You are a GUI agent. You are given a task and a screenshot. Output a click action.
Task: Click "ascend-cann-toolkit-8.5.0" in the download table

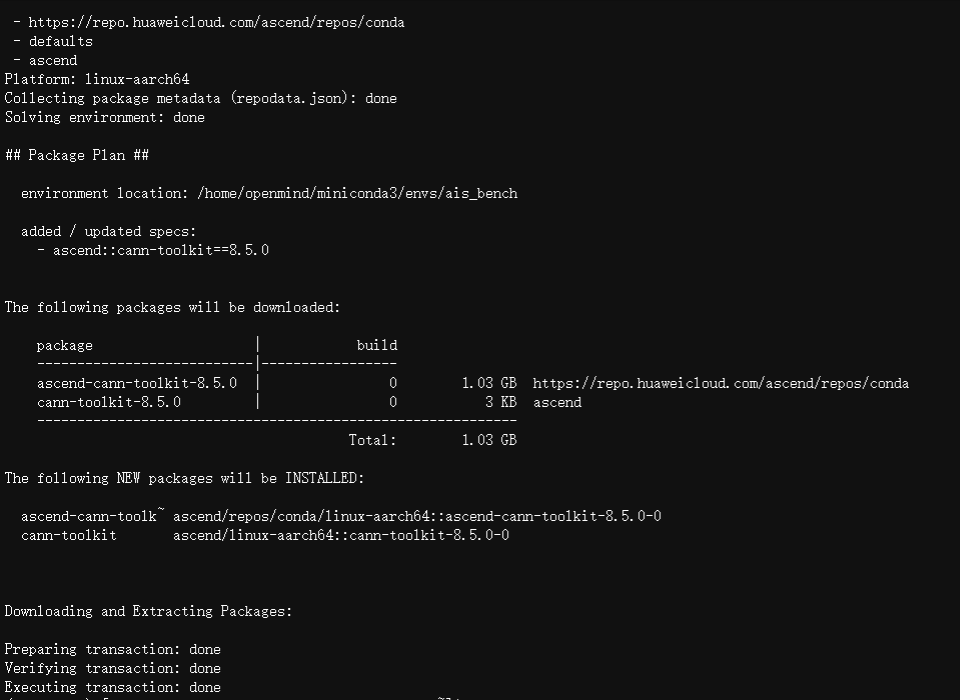pos(137,383)
